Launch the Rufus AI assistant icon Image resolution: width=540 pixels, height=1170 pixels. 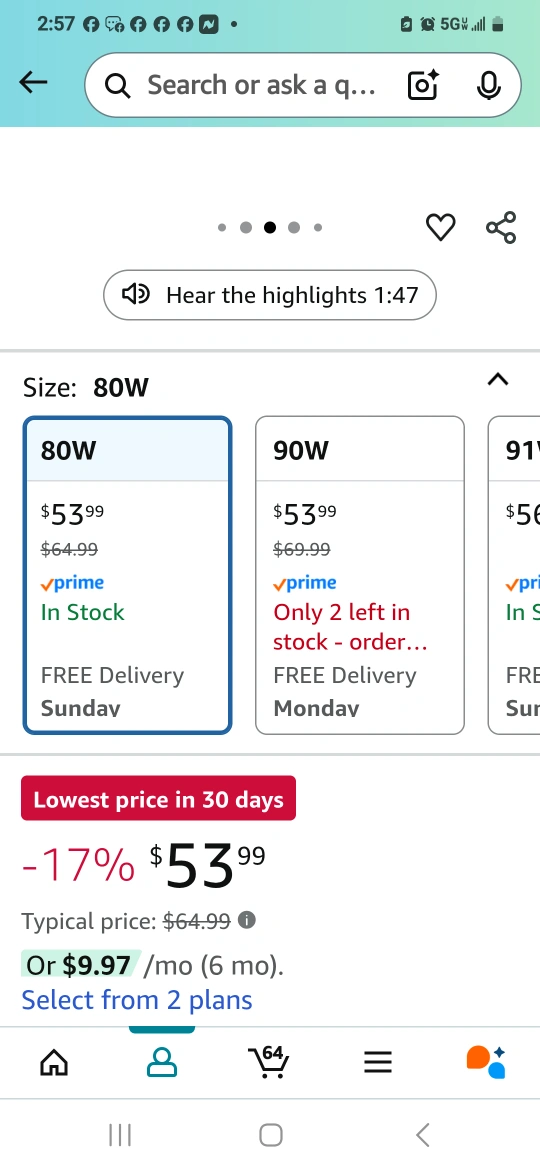[486, 1062]
